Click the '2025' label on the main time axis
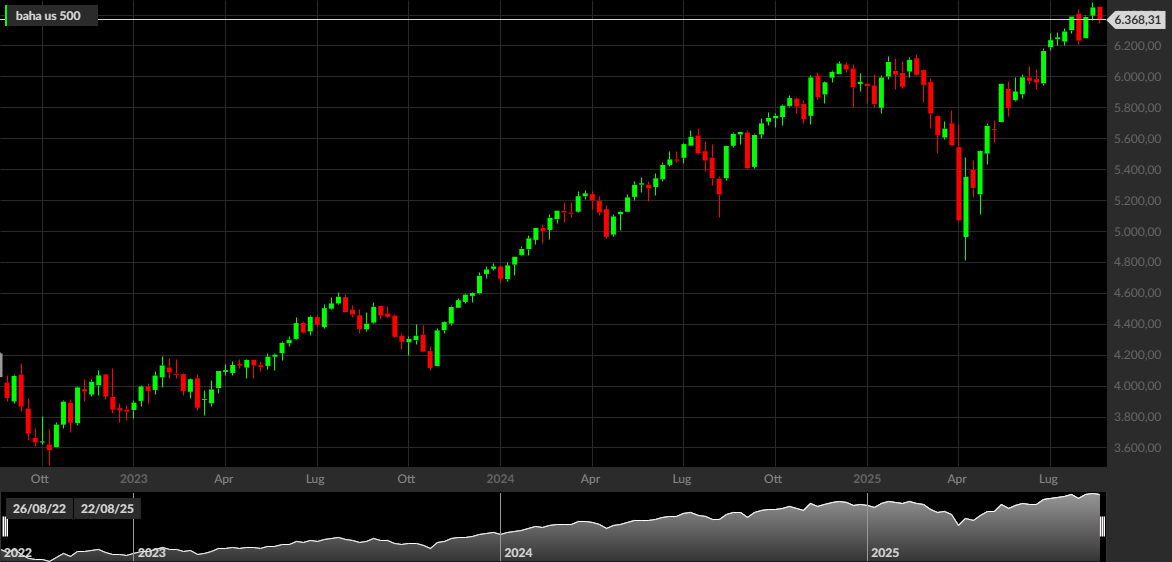Image resolution: width=1172 pixels, height=562 pixels. pos(867,478)
